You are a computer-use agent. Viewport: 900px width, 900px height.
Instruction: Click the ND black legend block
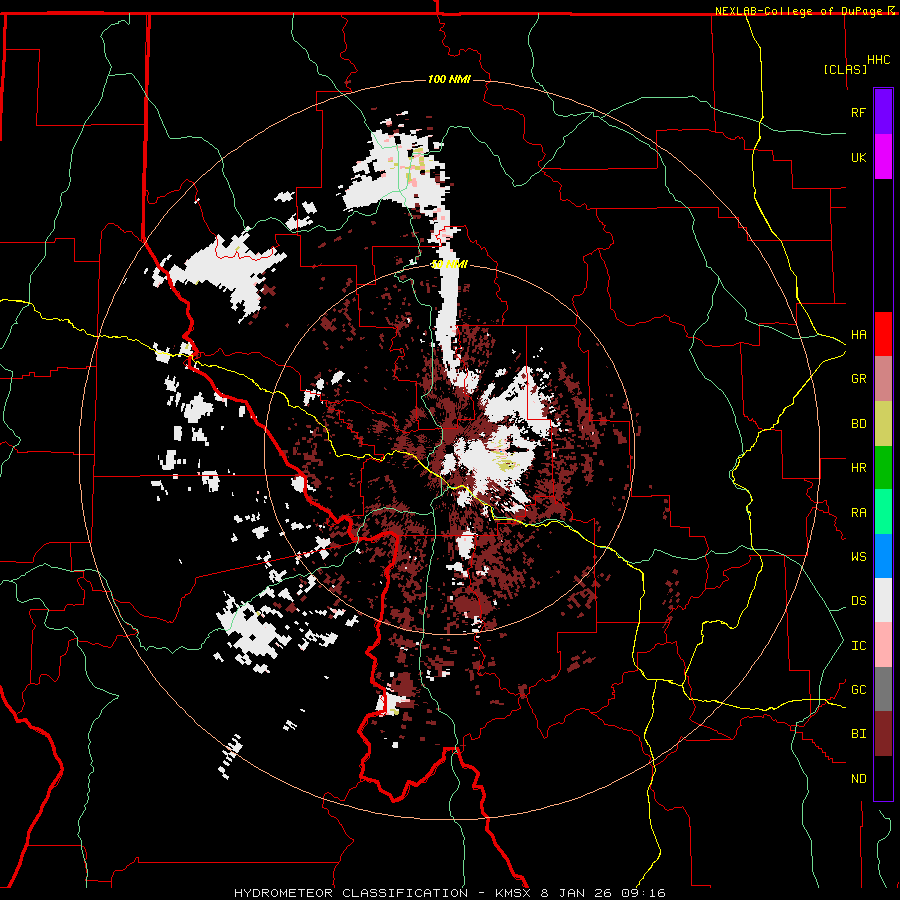pos(883,778)
